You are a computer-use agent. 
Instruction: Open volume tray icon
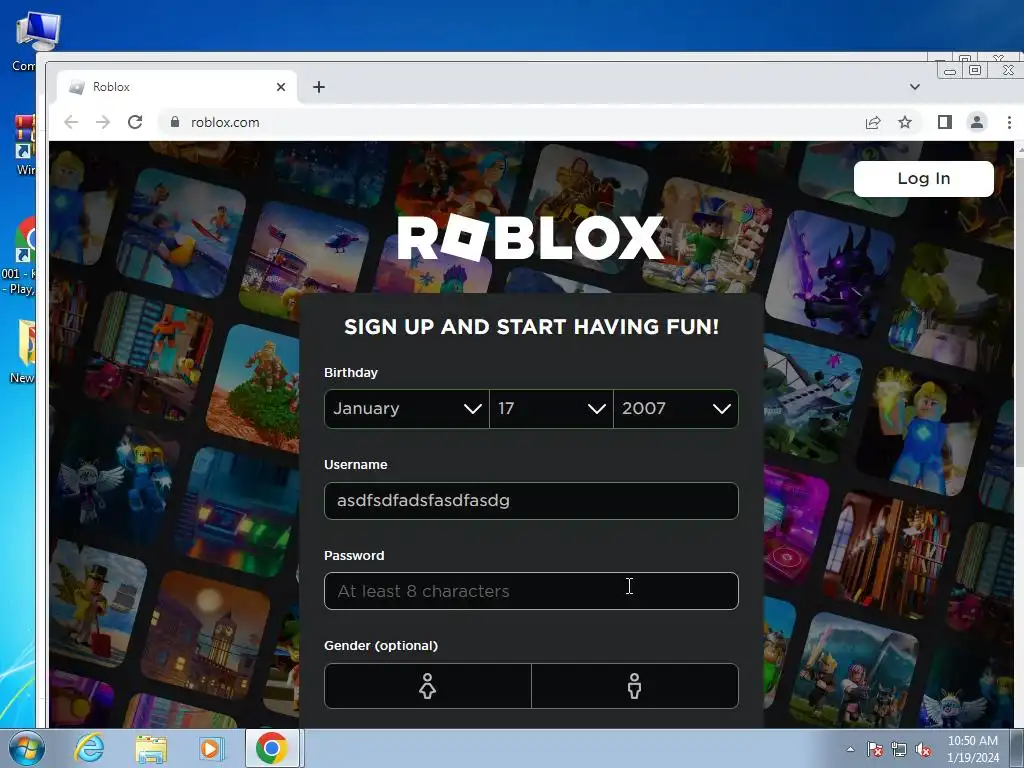point(923,749)
